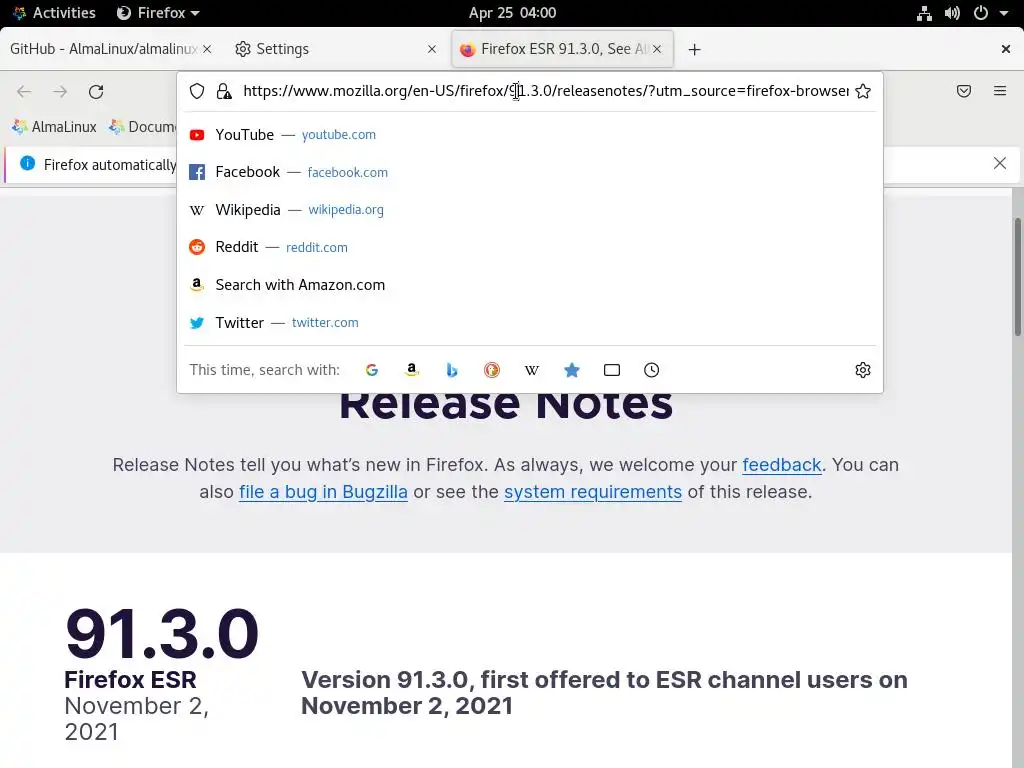Open file a bug in Bugzilla link
This screenshot has height=768, width=1024.
click(x=323, y=492)
